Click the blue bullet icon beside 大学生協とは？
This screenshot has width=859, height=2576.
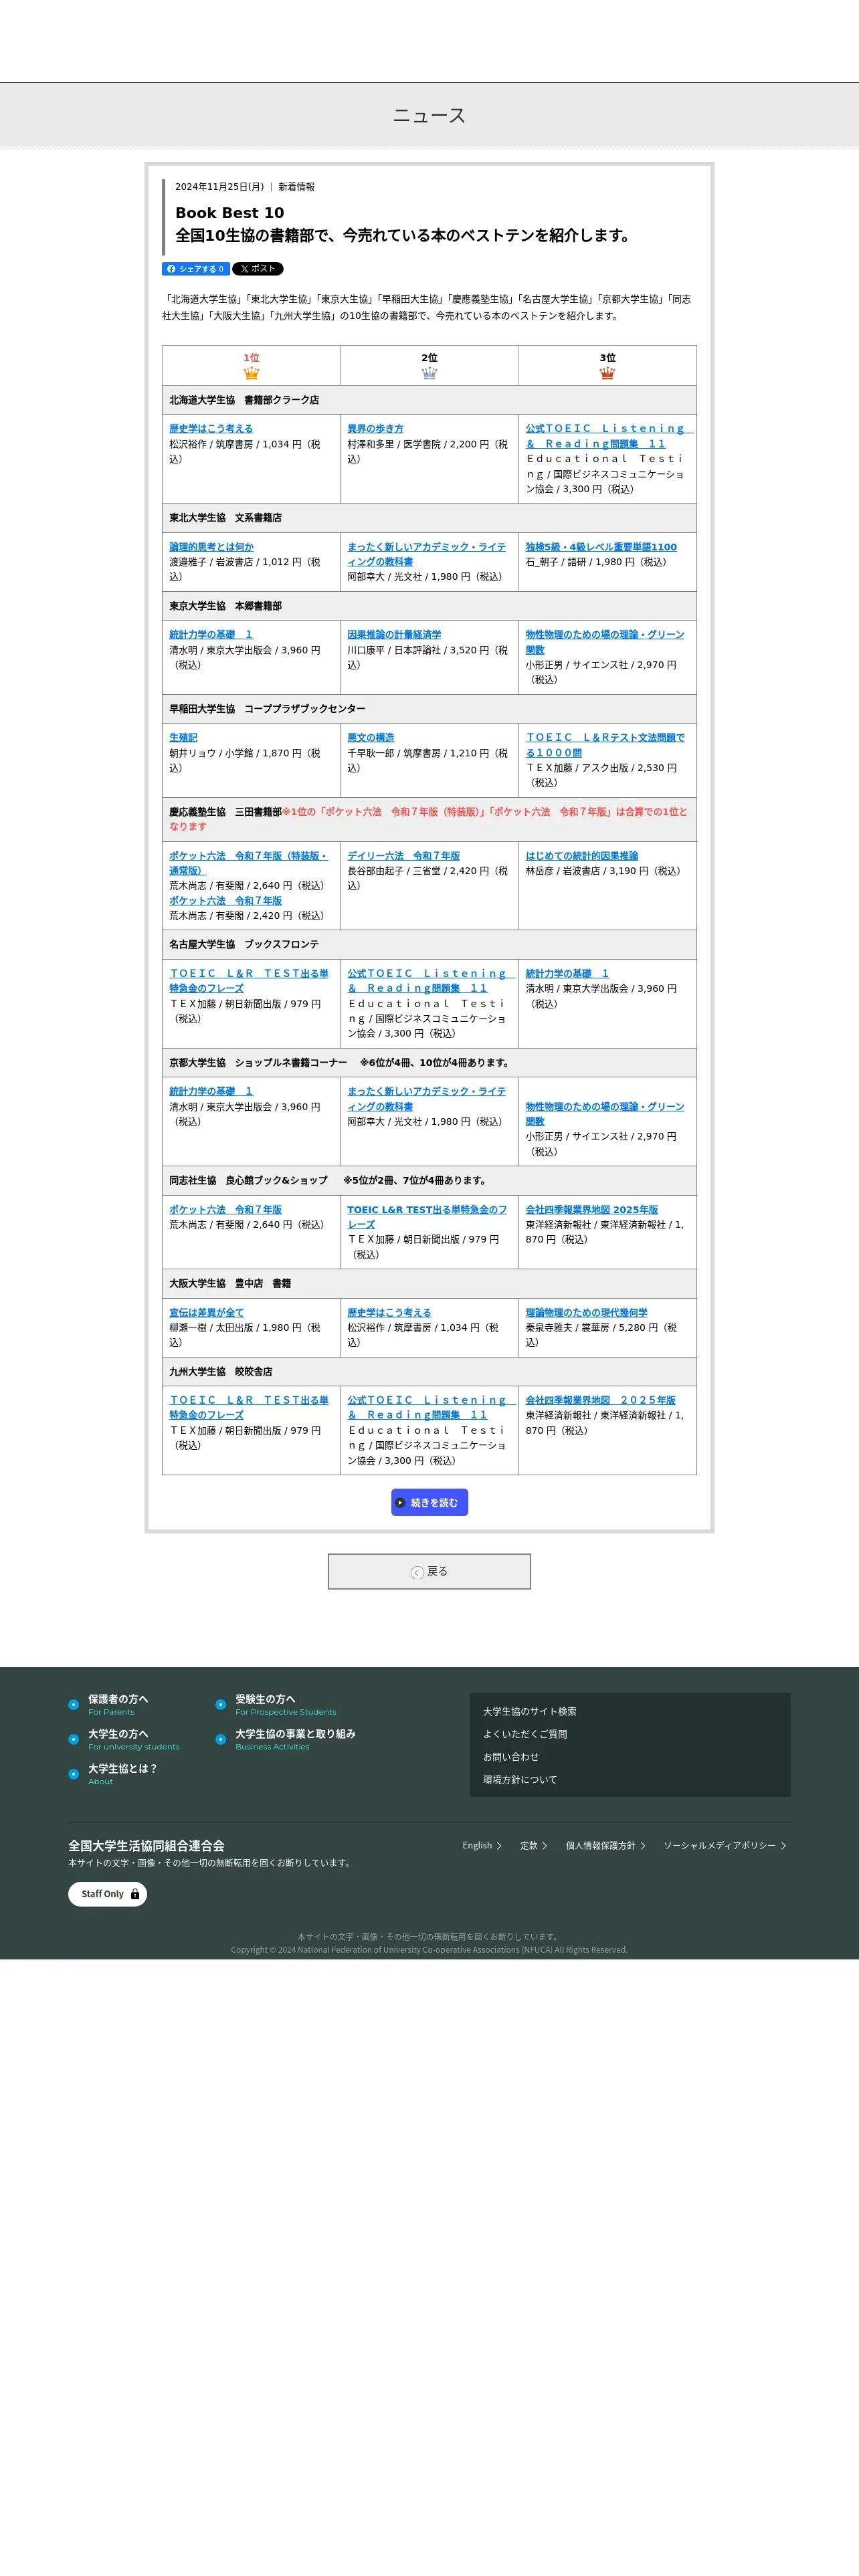pyautogui.click(x=73, y=1775)
